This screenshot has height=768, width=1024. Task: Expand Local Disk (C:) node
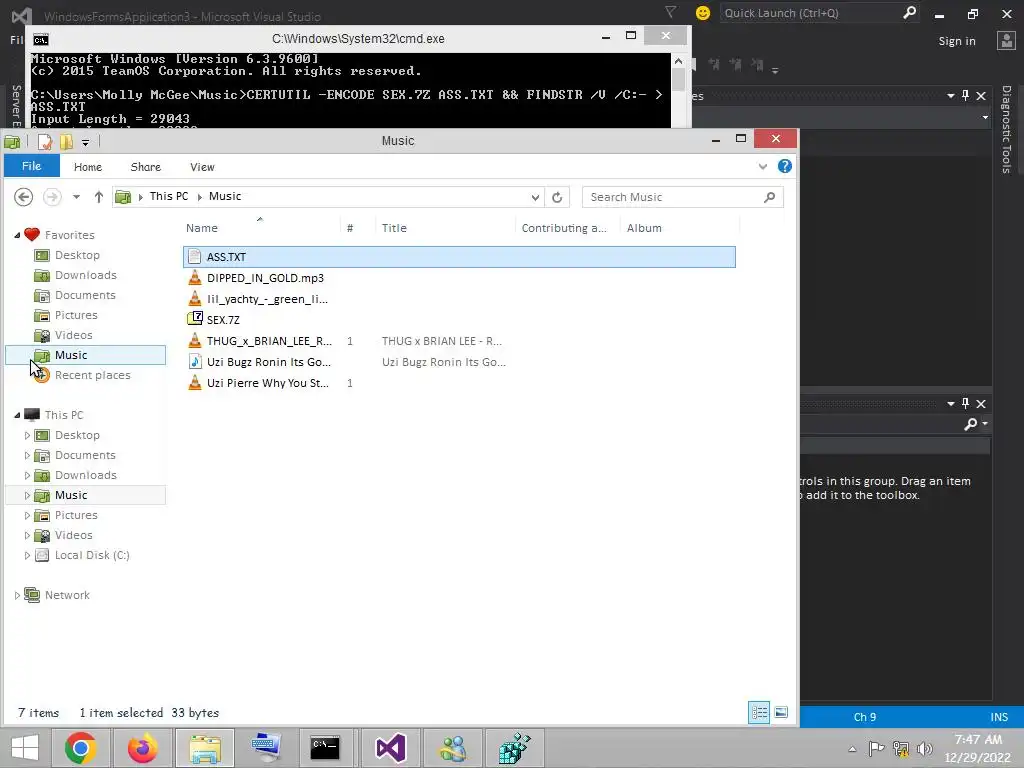click(x=27, y=555)
